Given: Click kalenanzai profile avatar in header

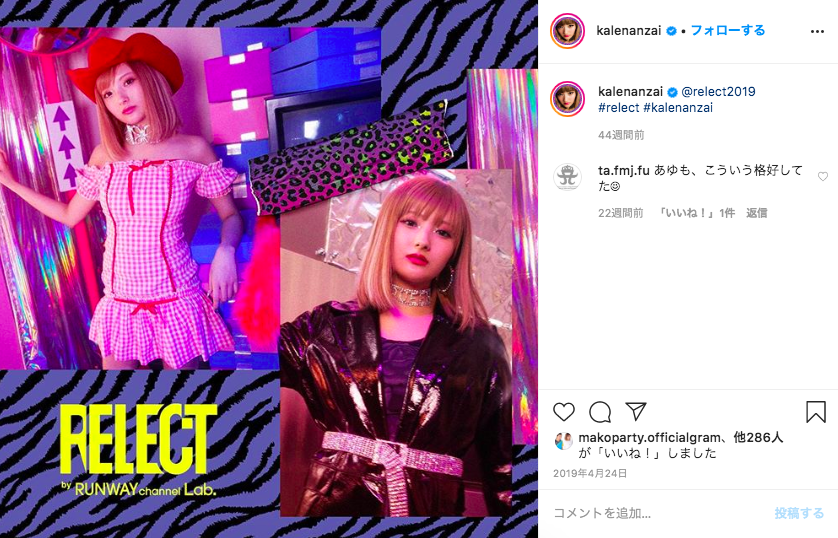Looking at the screenshot, I should point(567,31).
